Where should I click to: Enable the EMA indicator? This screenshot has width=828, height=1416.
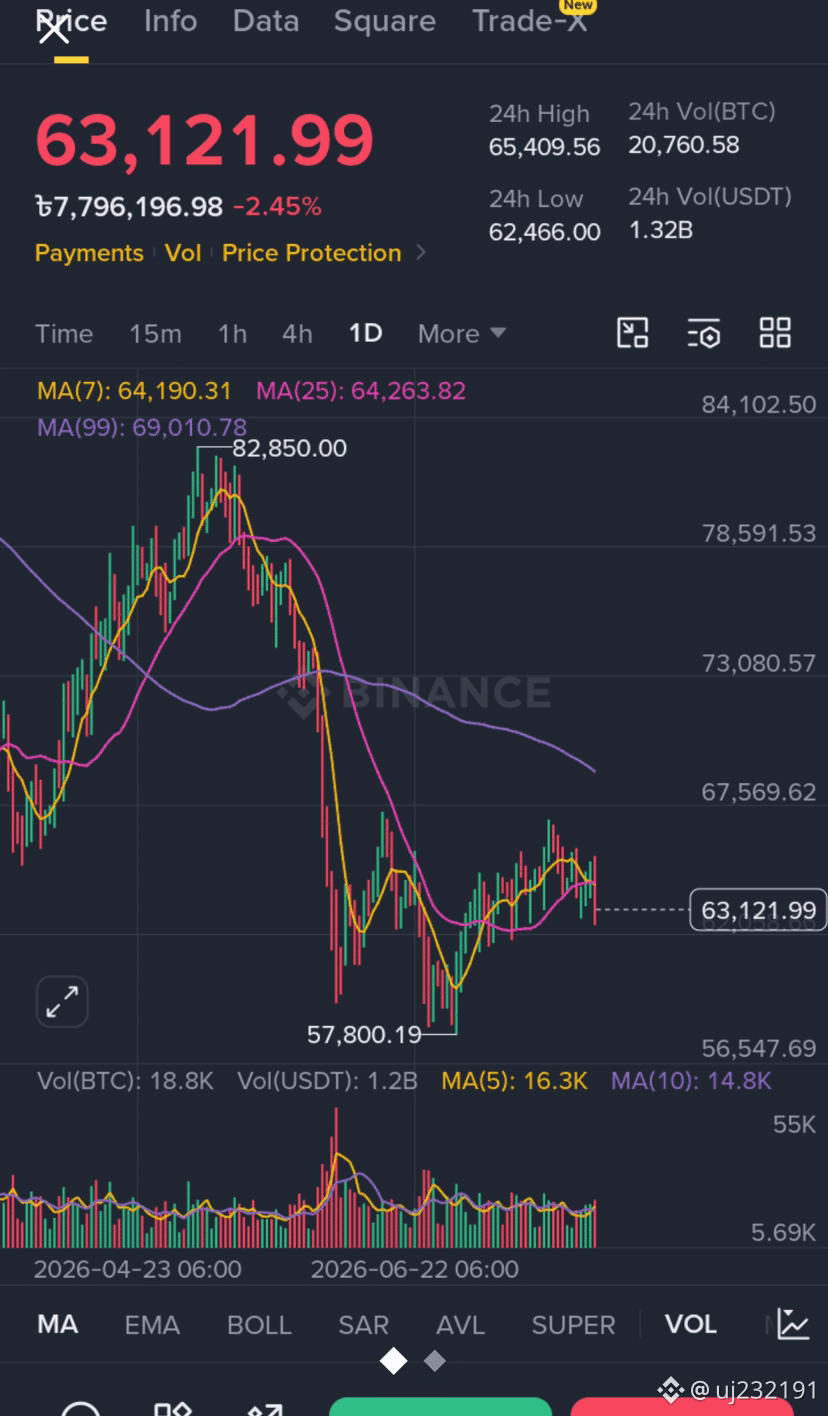(x=152, y=1325)
